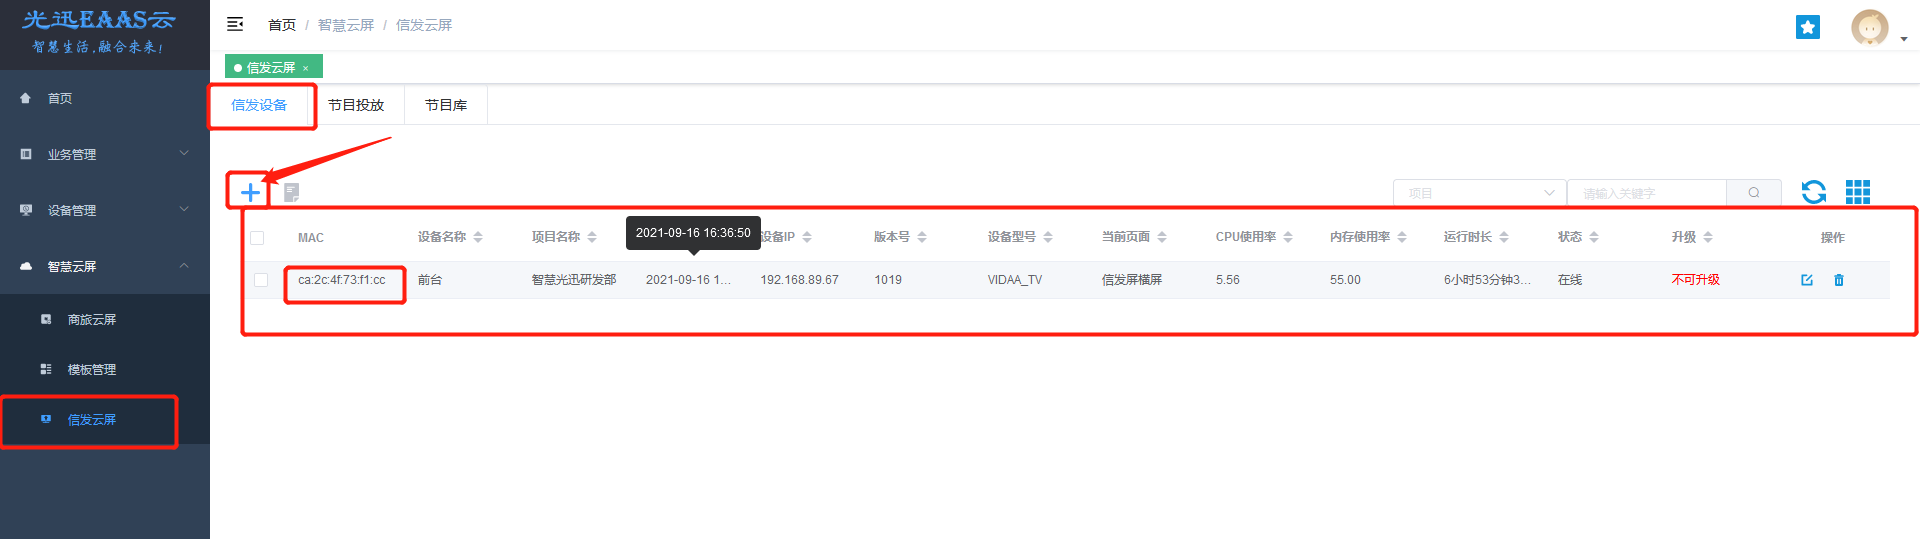The height and width of the screenshot is (539, 1920).
Task: Switch to the 节目库 tab
Action: coord(446,105)
